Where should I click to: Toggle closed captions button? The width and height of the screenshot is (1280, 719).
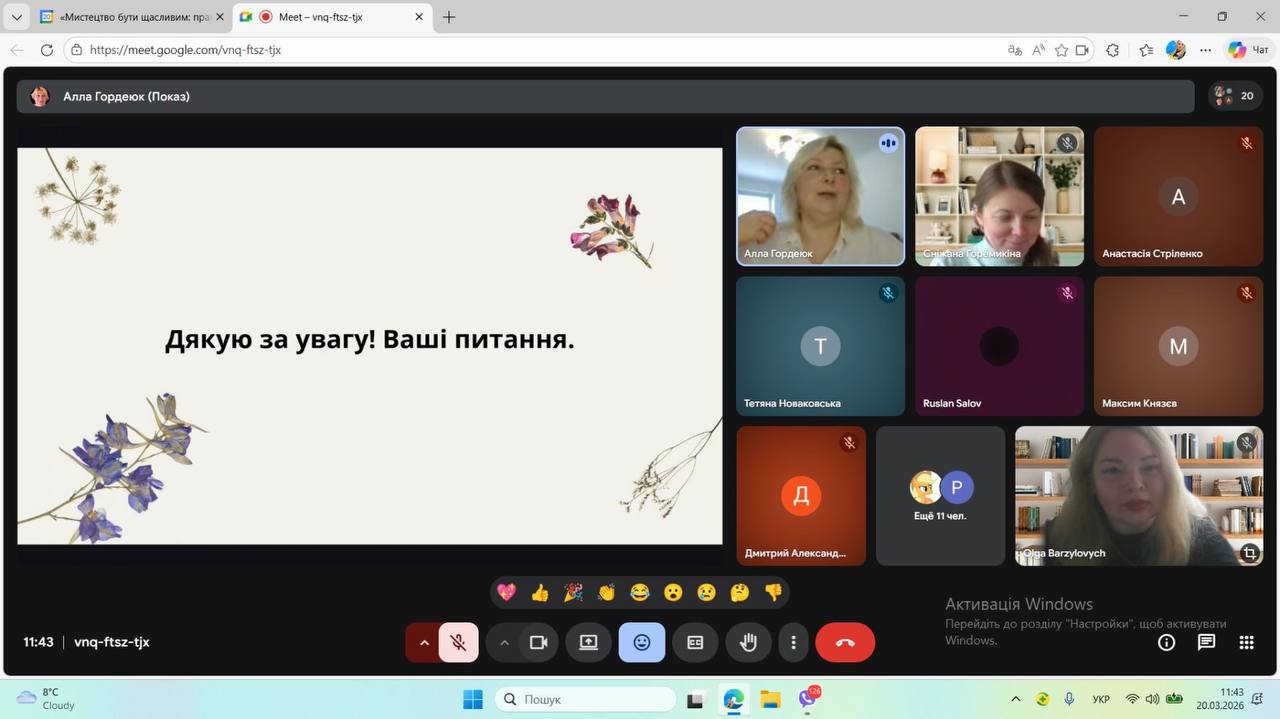point(695,643)
